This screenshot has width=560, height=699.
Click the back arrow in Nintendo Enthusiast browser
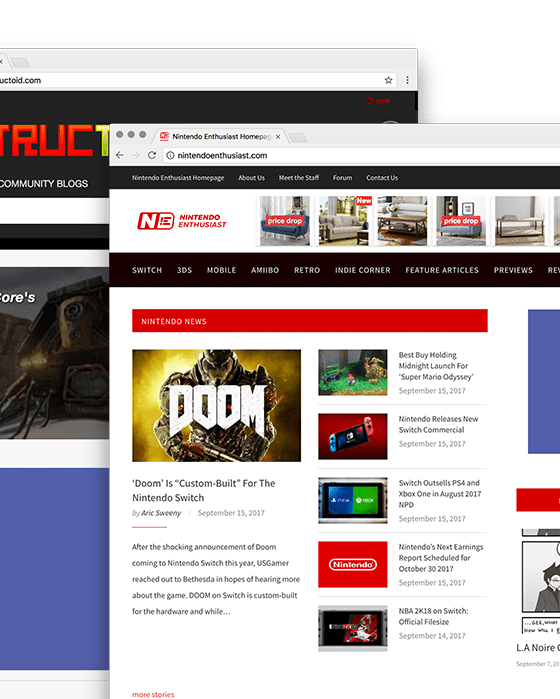pos(119,155)
